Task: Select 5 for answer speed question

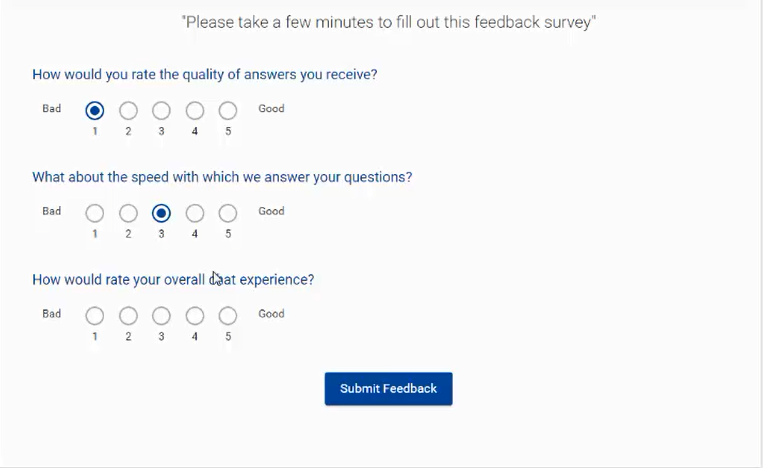Action: 228,213
